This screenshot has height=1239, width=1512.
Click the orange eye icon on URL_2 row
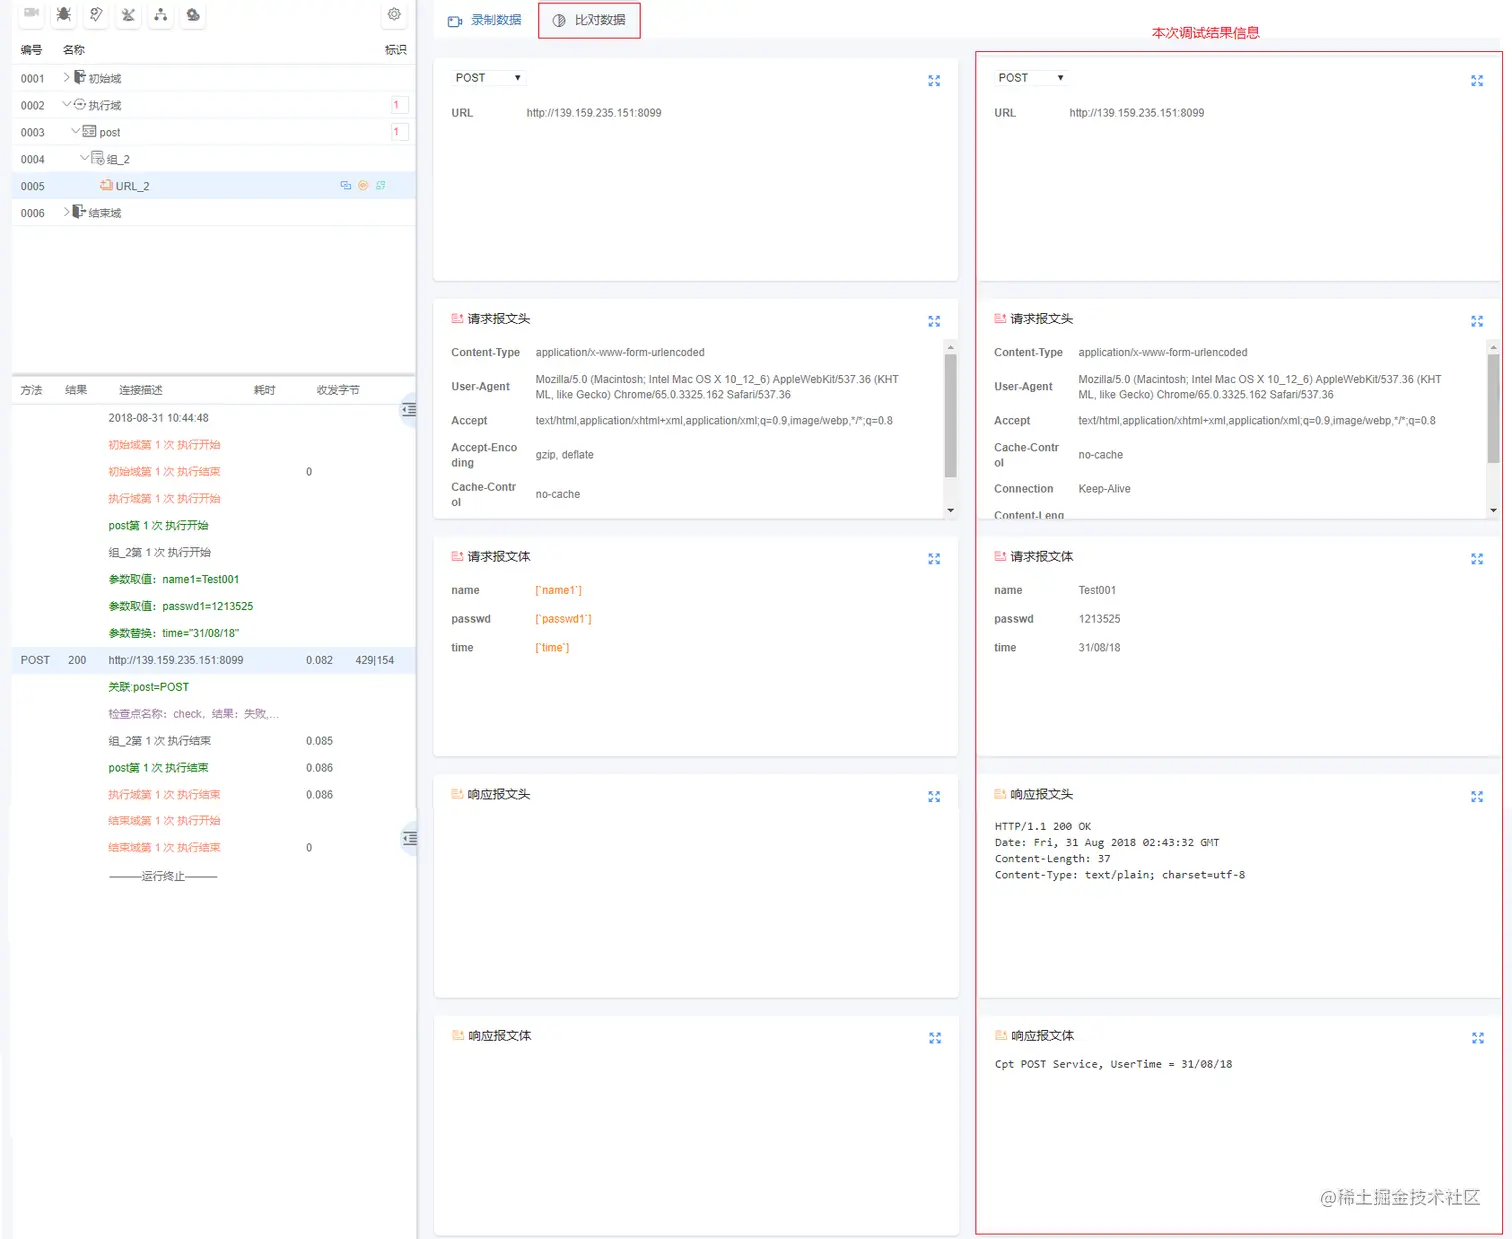coord(363,185)
